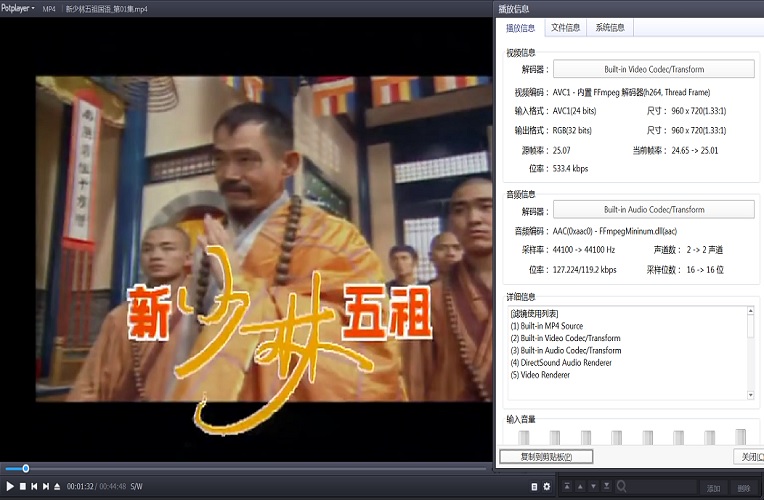This screenshot has width=764, height=500.
Task: Move playlist item to bottom
Action: (607, 486)
